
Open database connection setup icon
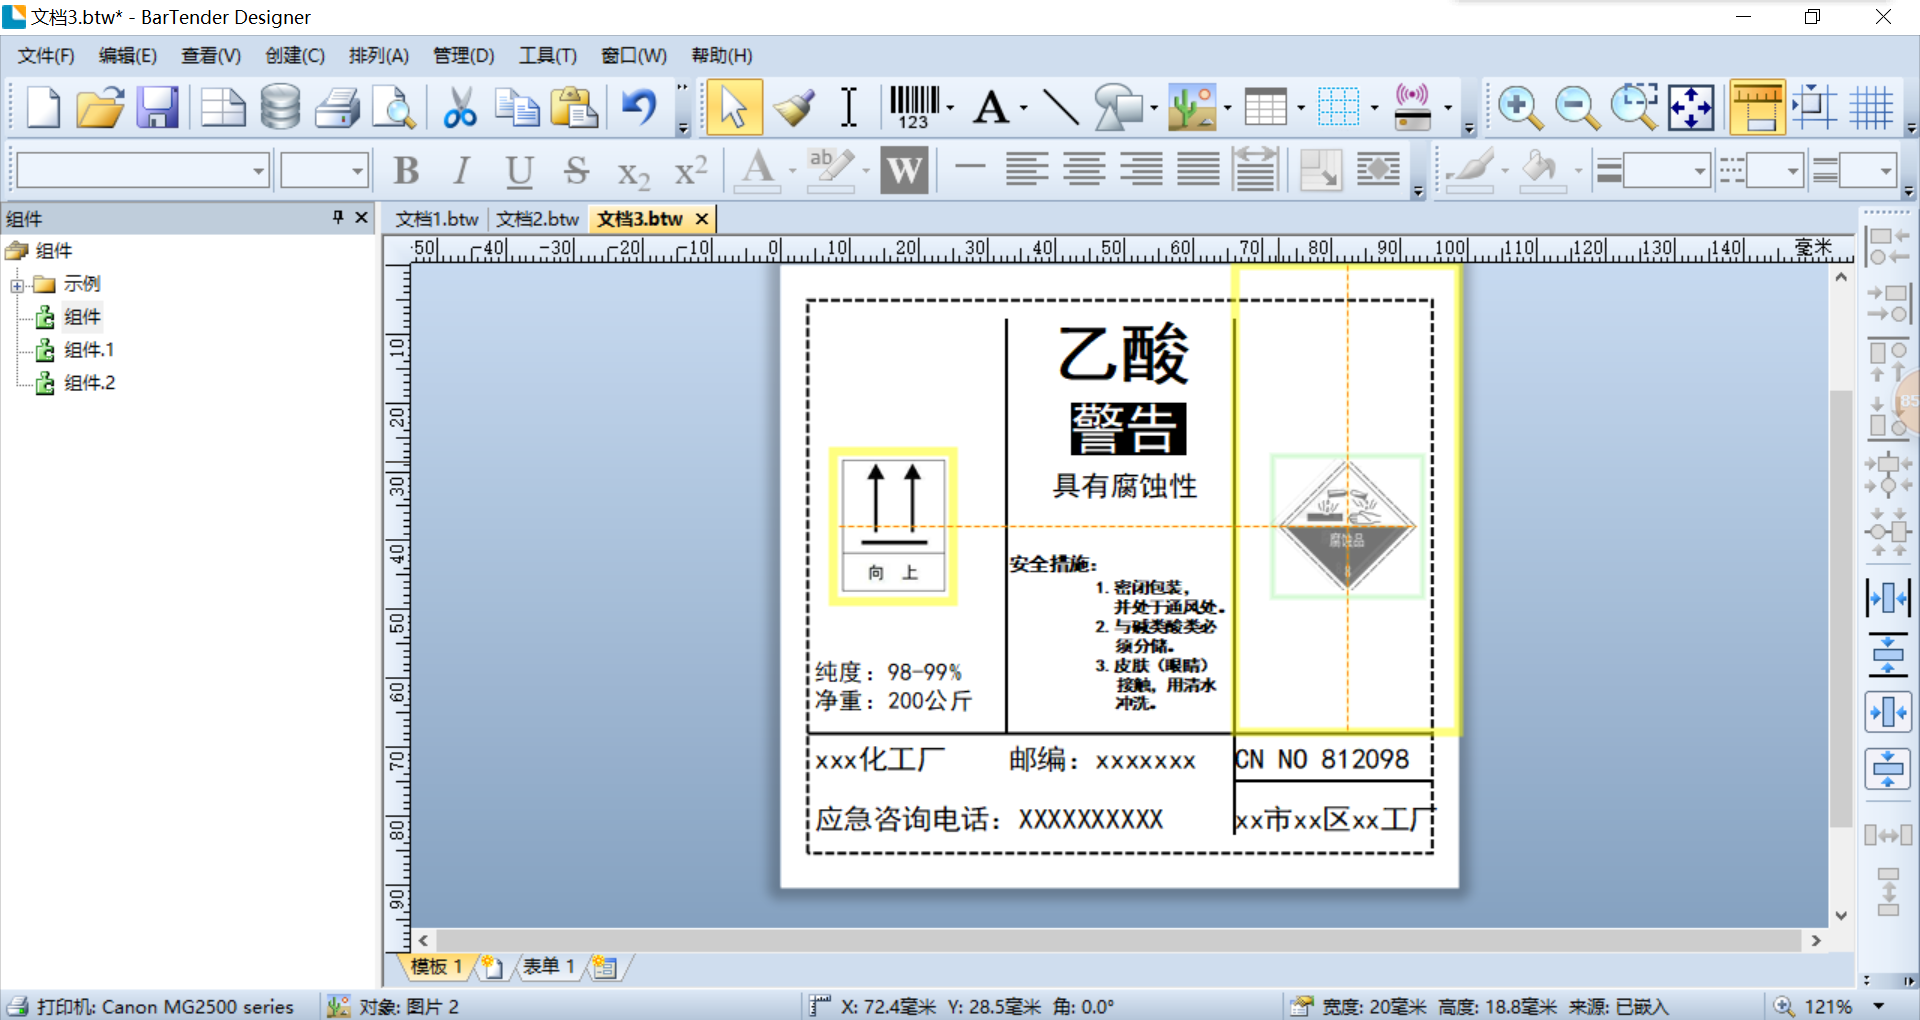[280, 107]
